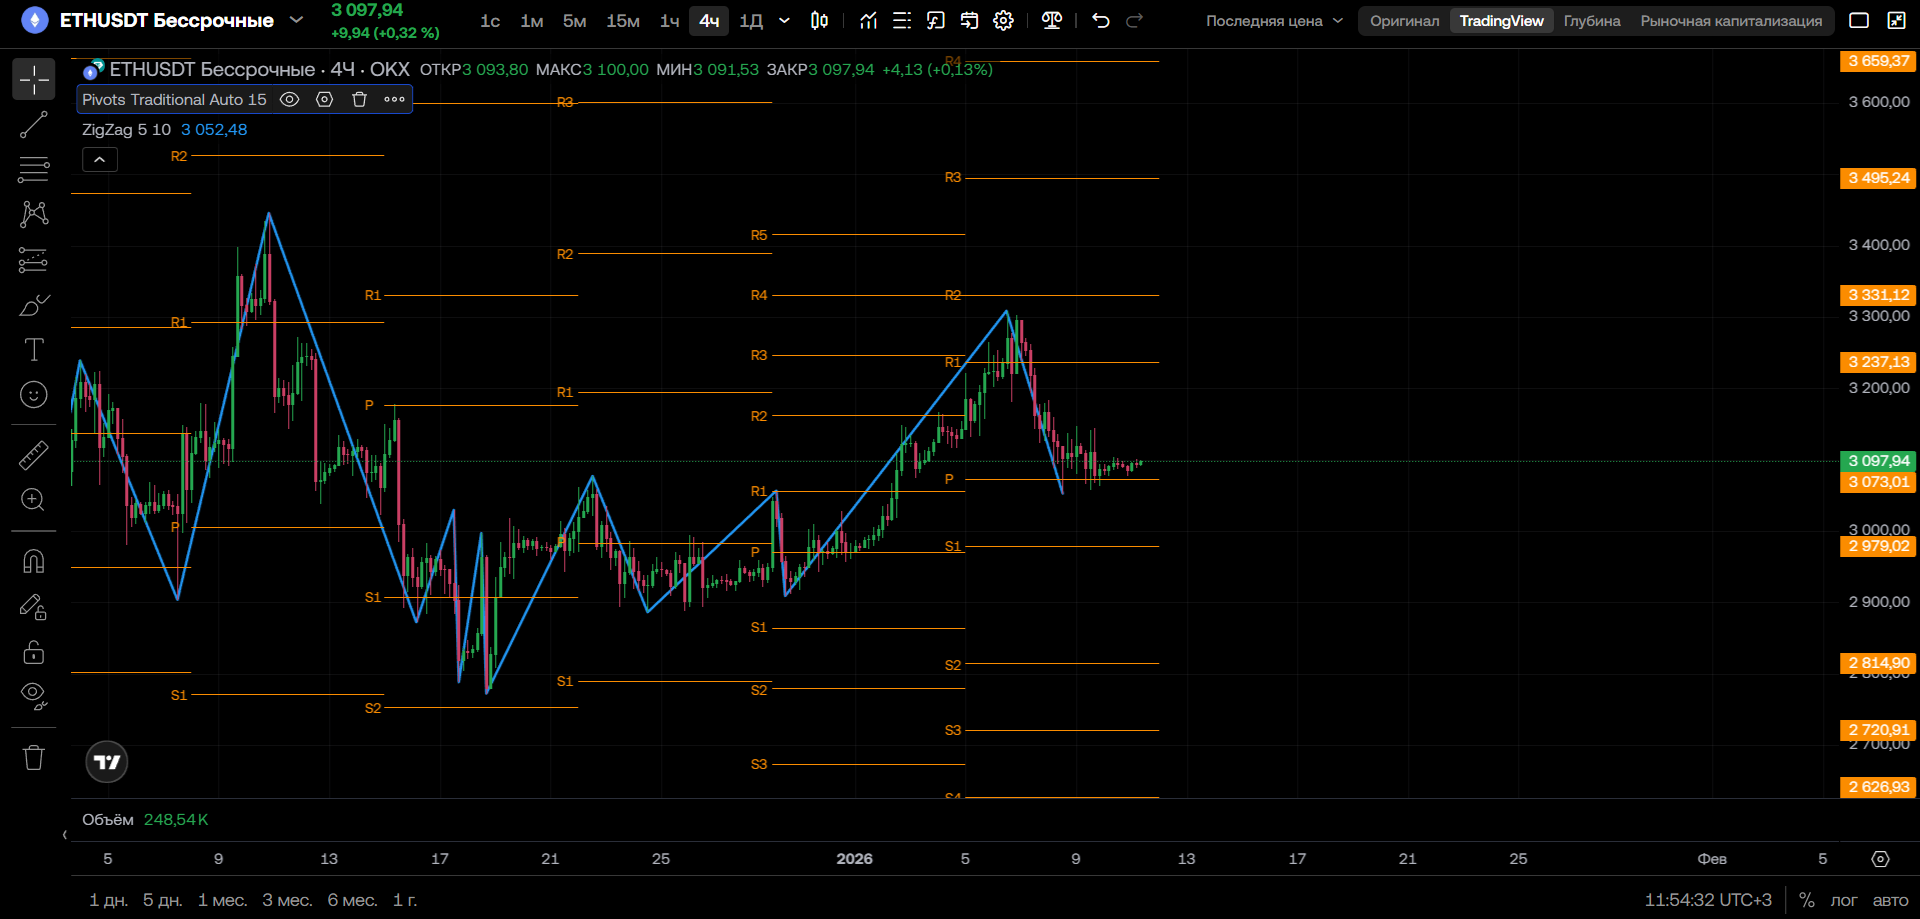Switch to the TradingView chart tab

[x=1501, y=21]
